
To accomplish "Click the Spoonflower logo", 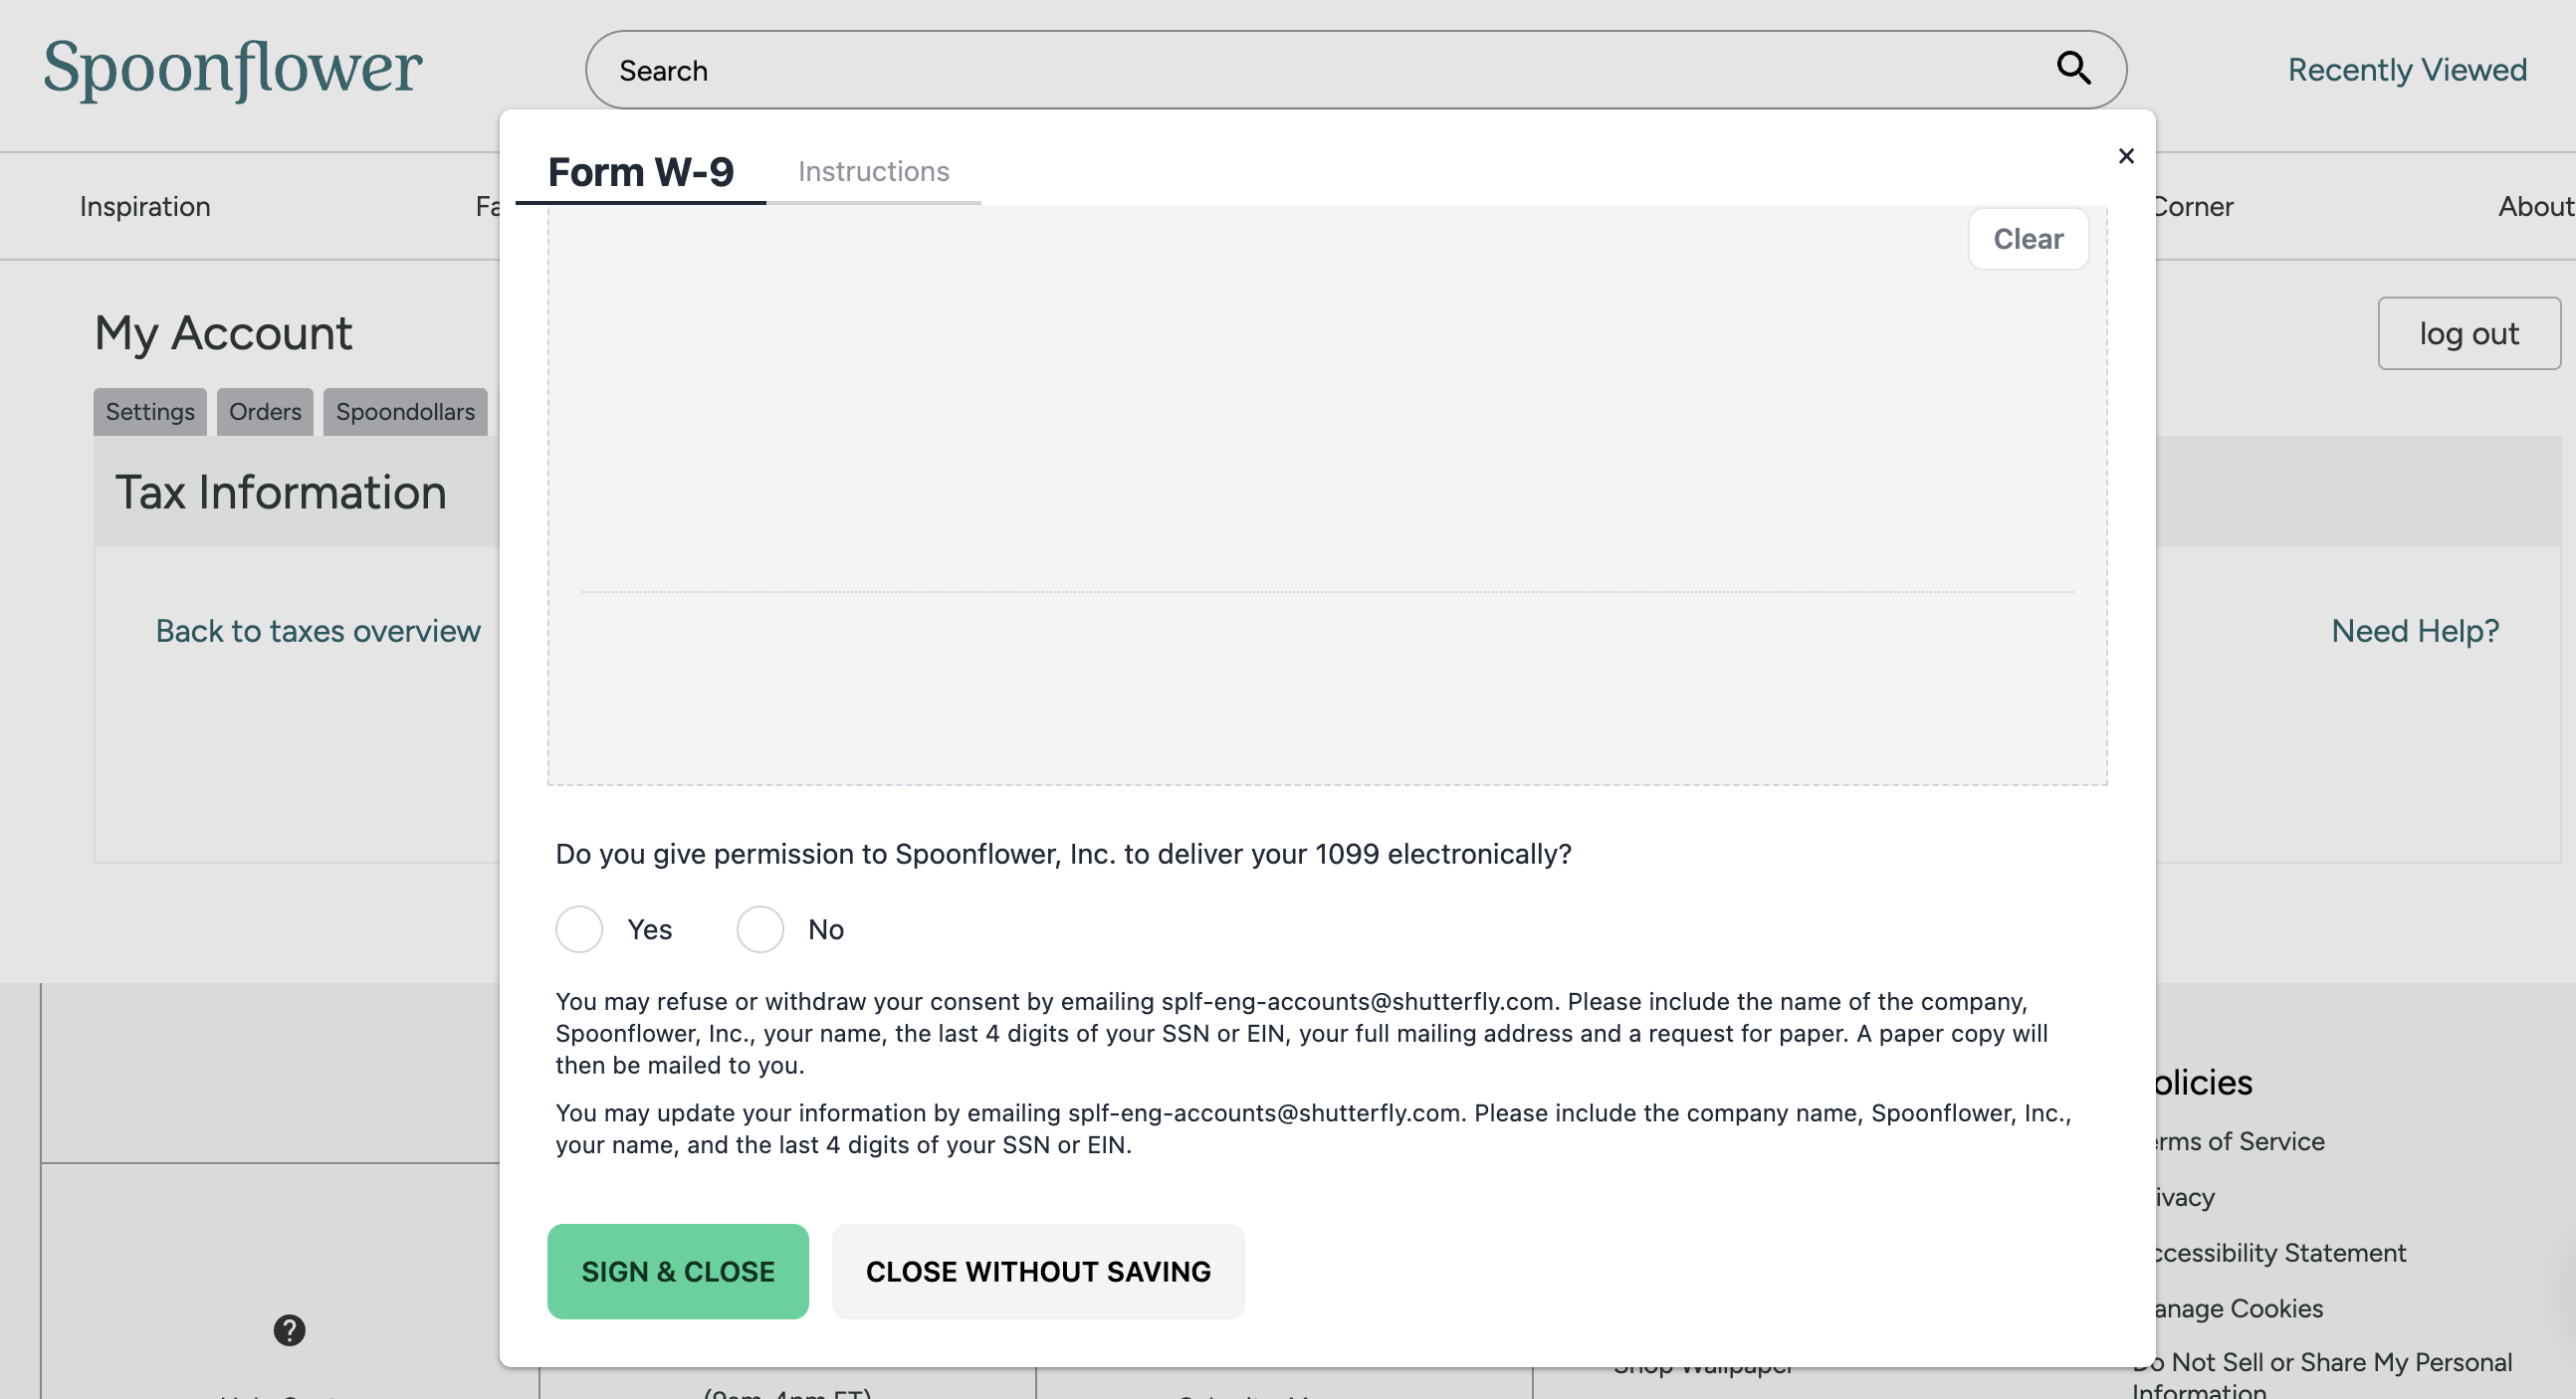I will (232, 70).
